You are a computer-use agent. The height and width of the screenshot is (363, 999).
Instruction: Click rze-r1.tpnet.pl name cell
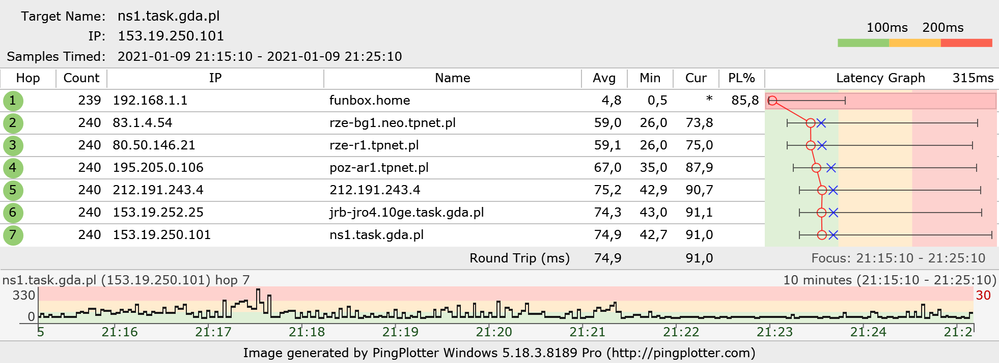pyautogui.click(x=375, y=146)
